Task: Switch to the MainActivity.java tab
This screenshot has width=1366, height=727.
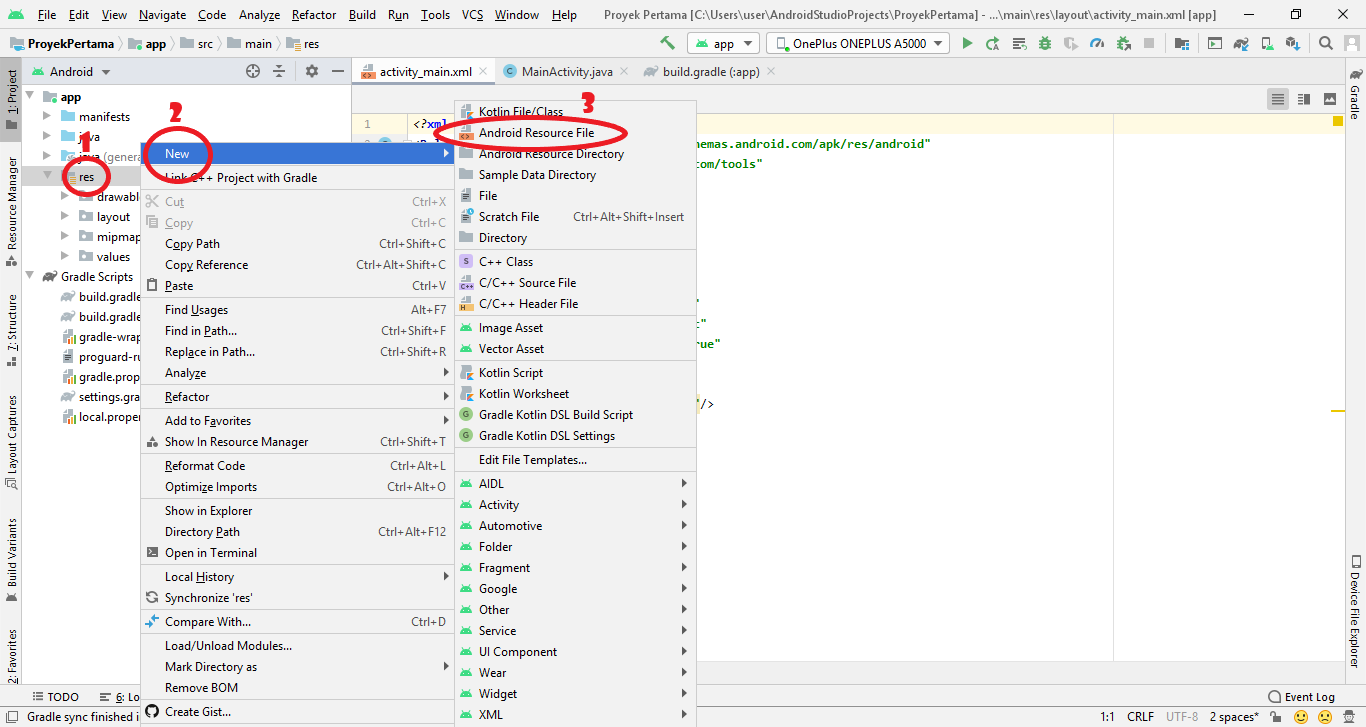Action: coord(564,72)
